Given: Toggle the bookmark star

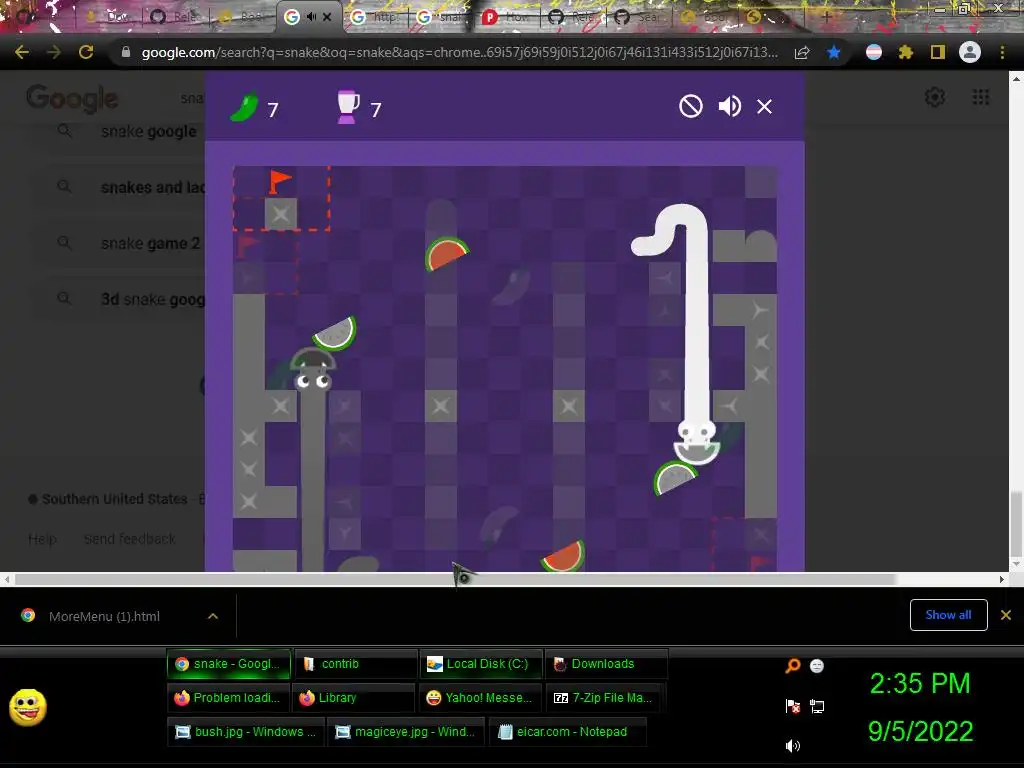Looking at the screenshot, I should point(833,52).
